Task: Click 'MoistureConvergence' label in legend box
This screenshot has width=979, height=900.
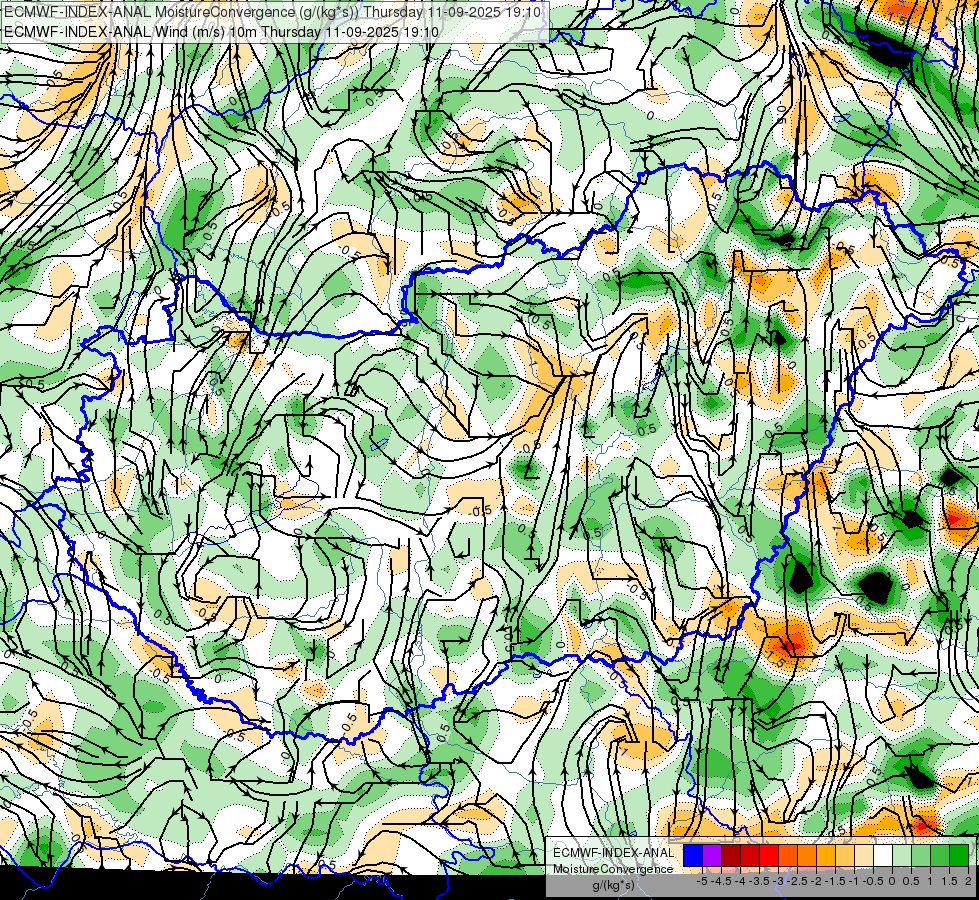Action: tap(613, 869)
